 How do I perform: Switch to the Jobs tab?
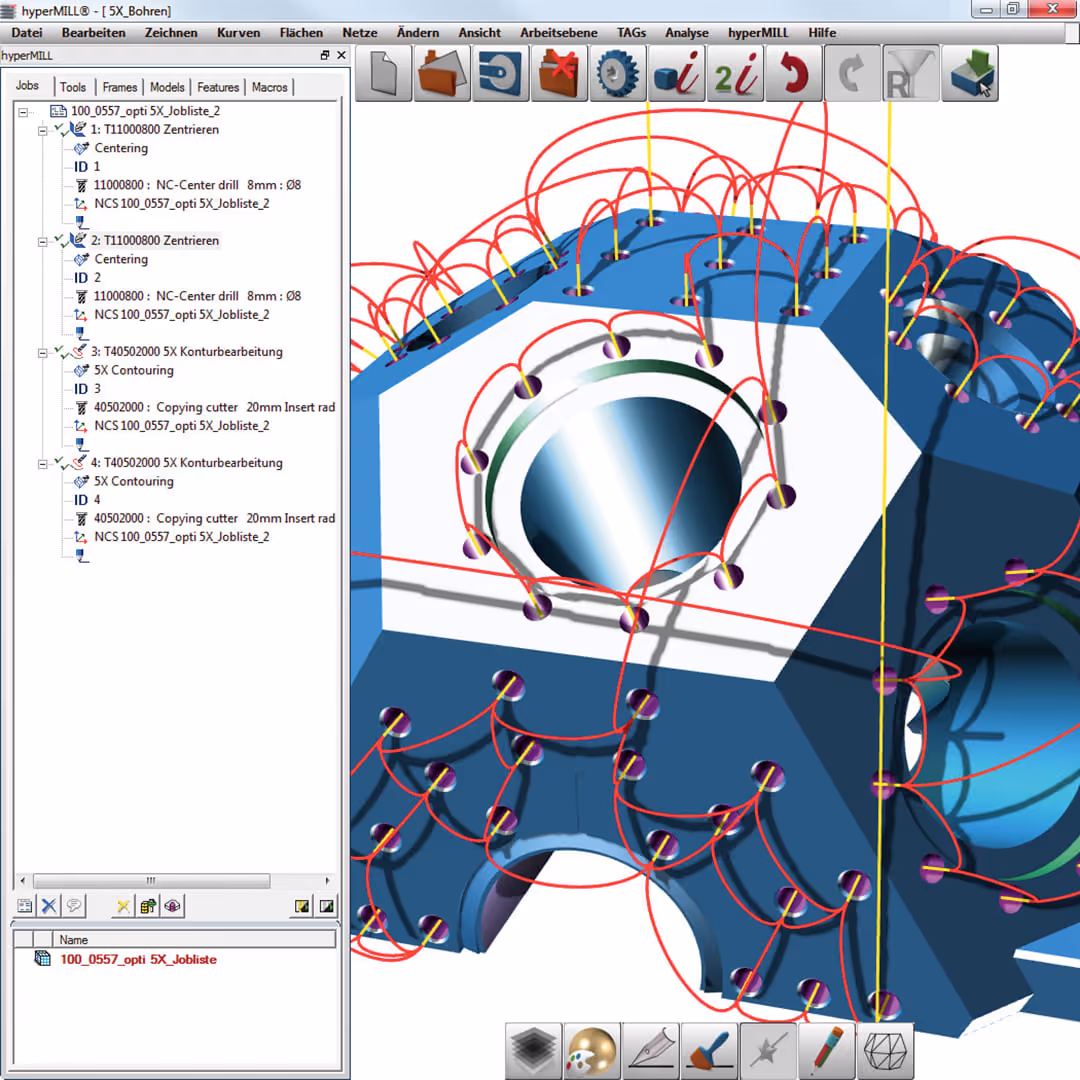28,85
